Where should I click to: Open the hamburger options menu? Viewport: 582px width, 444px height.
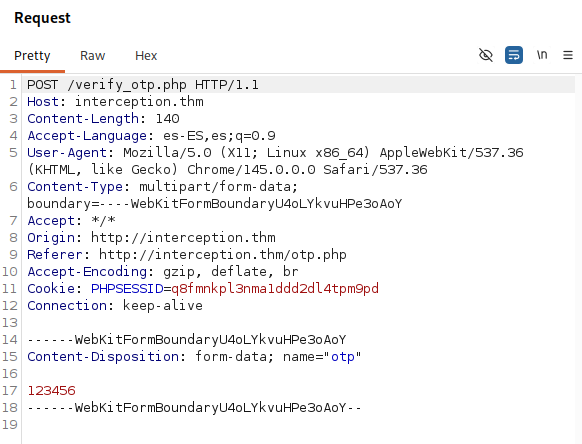point(568,55)
